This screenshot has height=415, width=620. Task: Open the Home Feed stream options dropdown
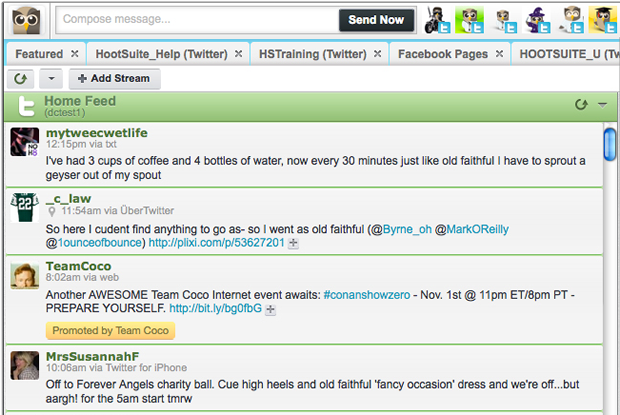pyautogui.click(x=602, y=105)
